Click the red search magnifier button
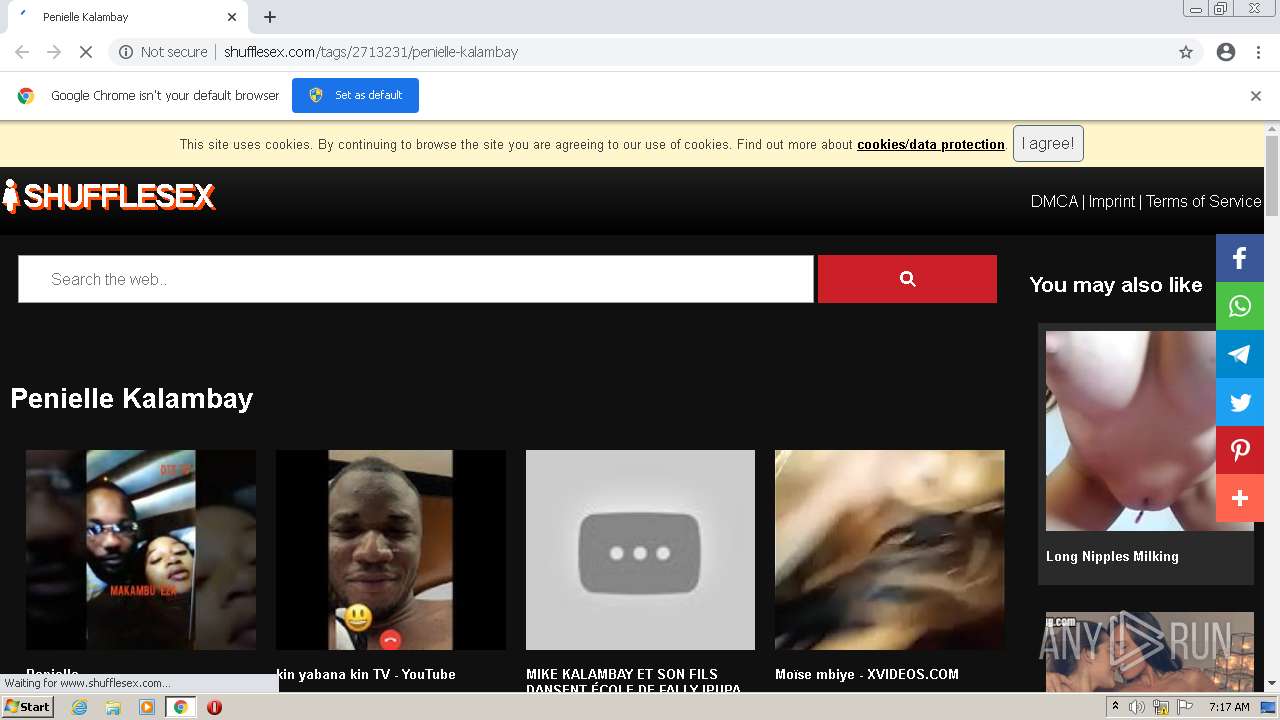This screenshot has width=1280, height=720. [x=907, y=279]
